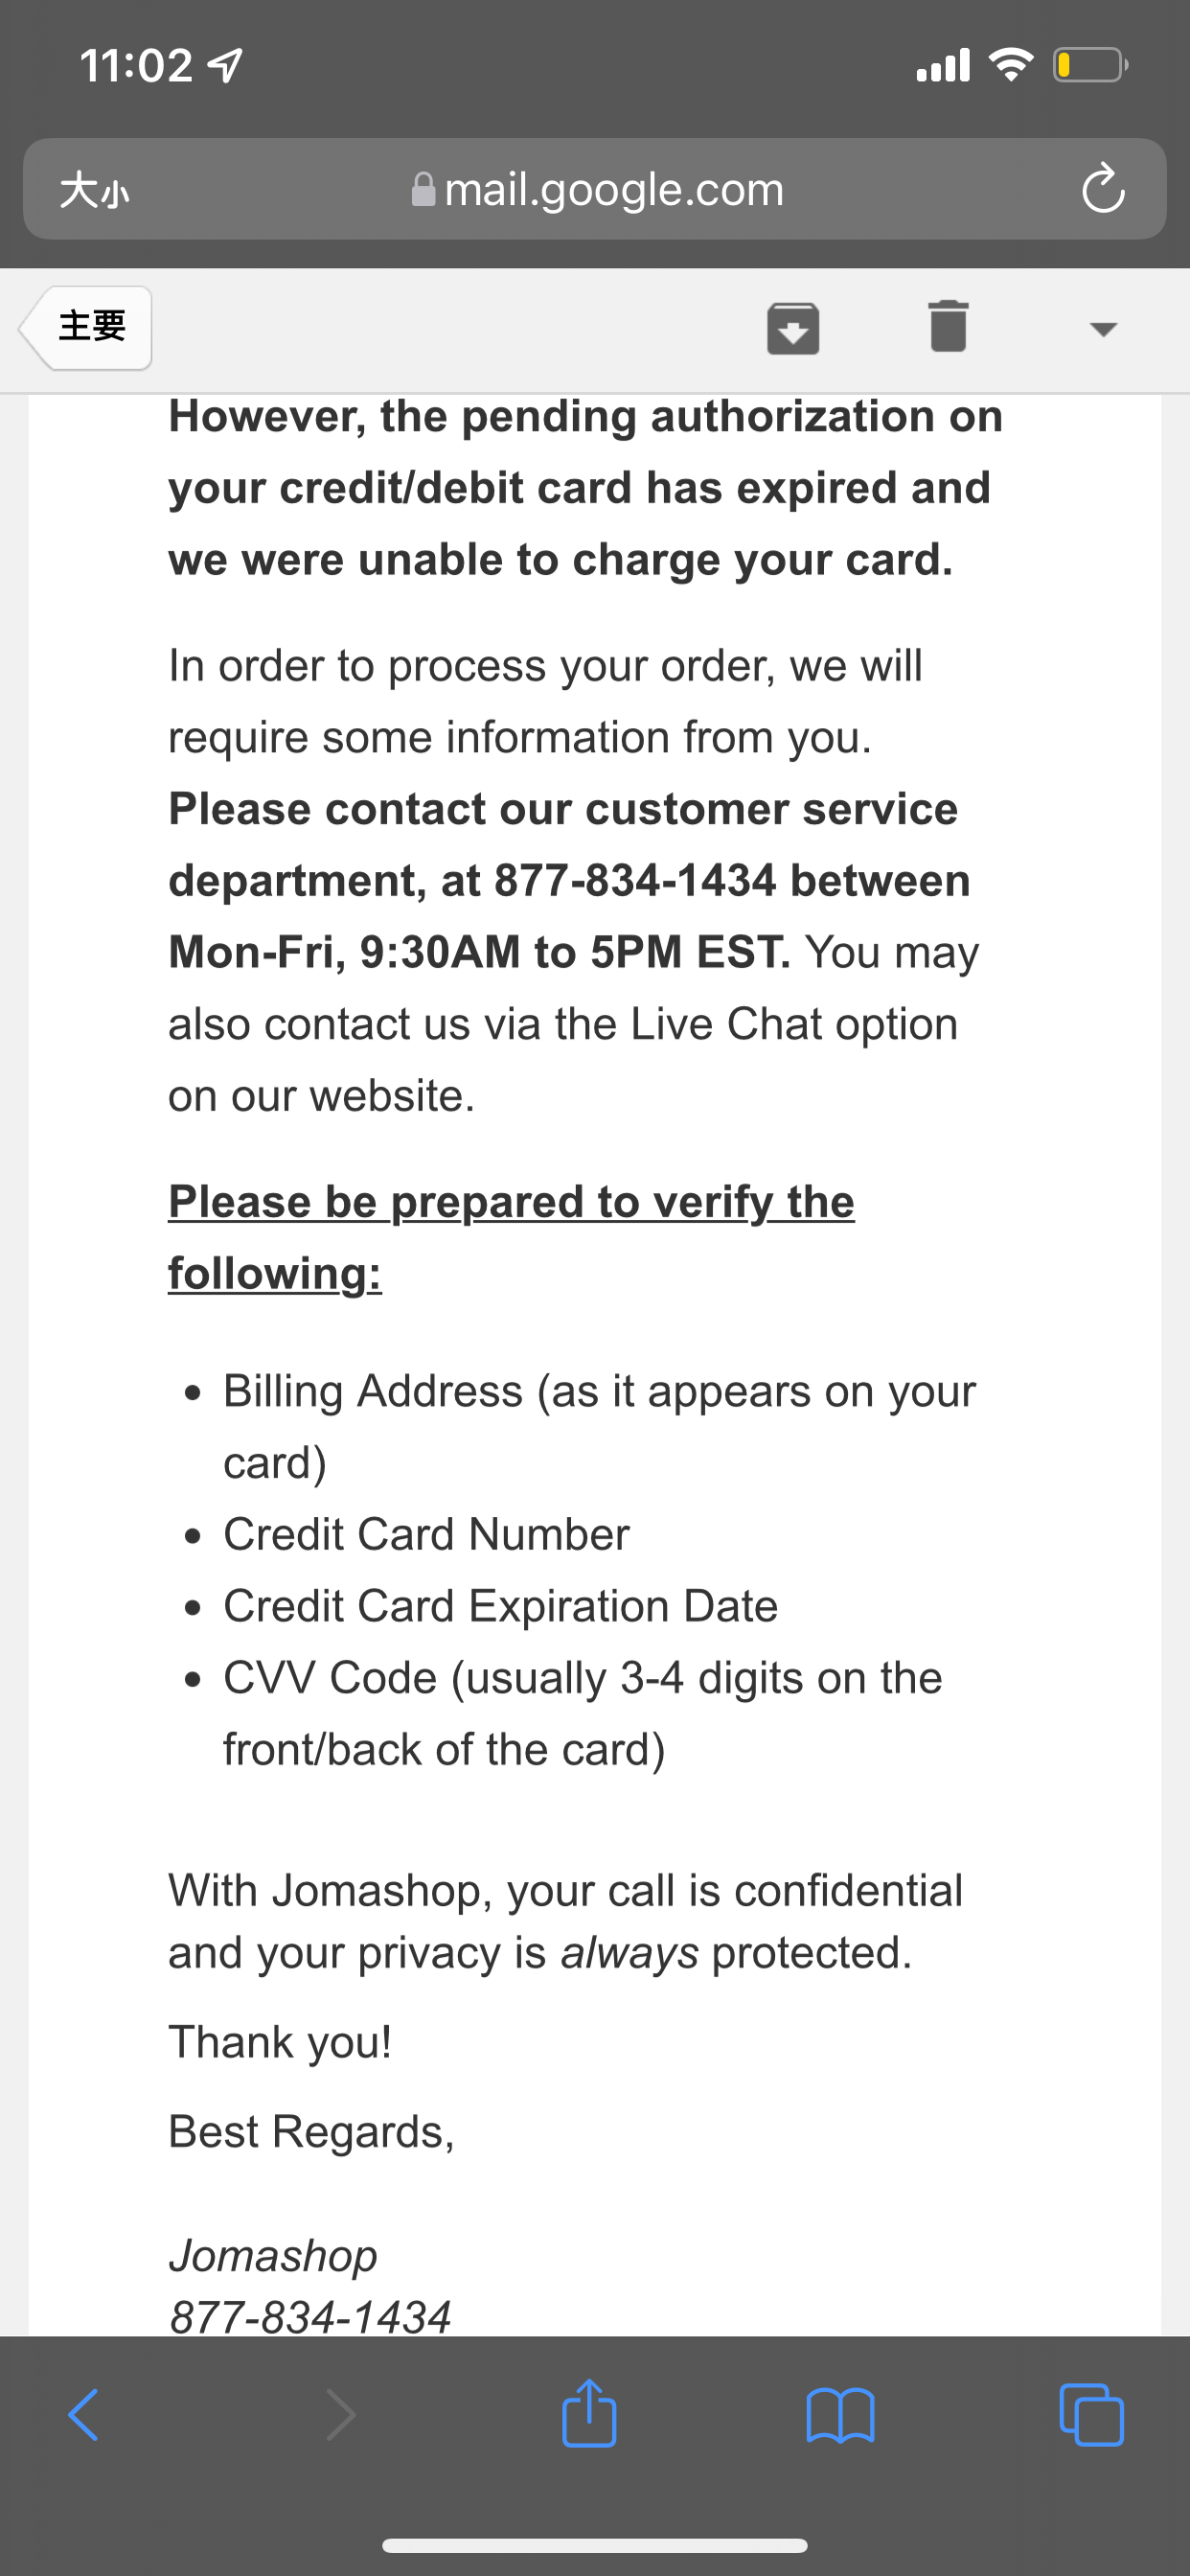Open the more actions dropdown arrow
The image size is (1190, 2576).
pos(1103,329)
